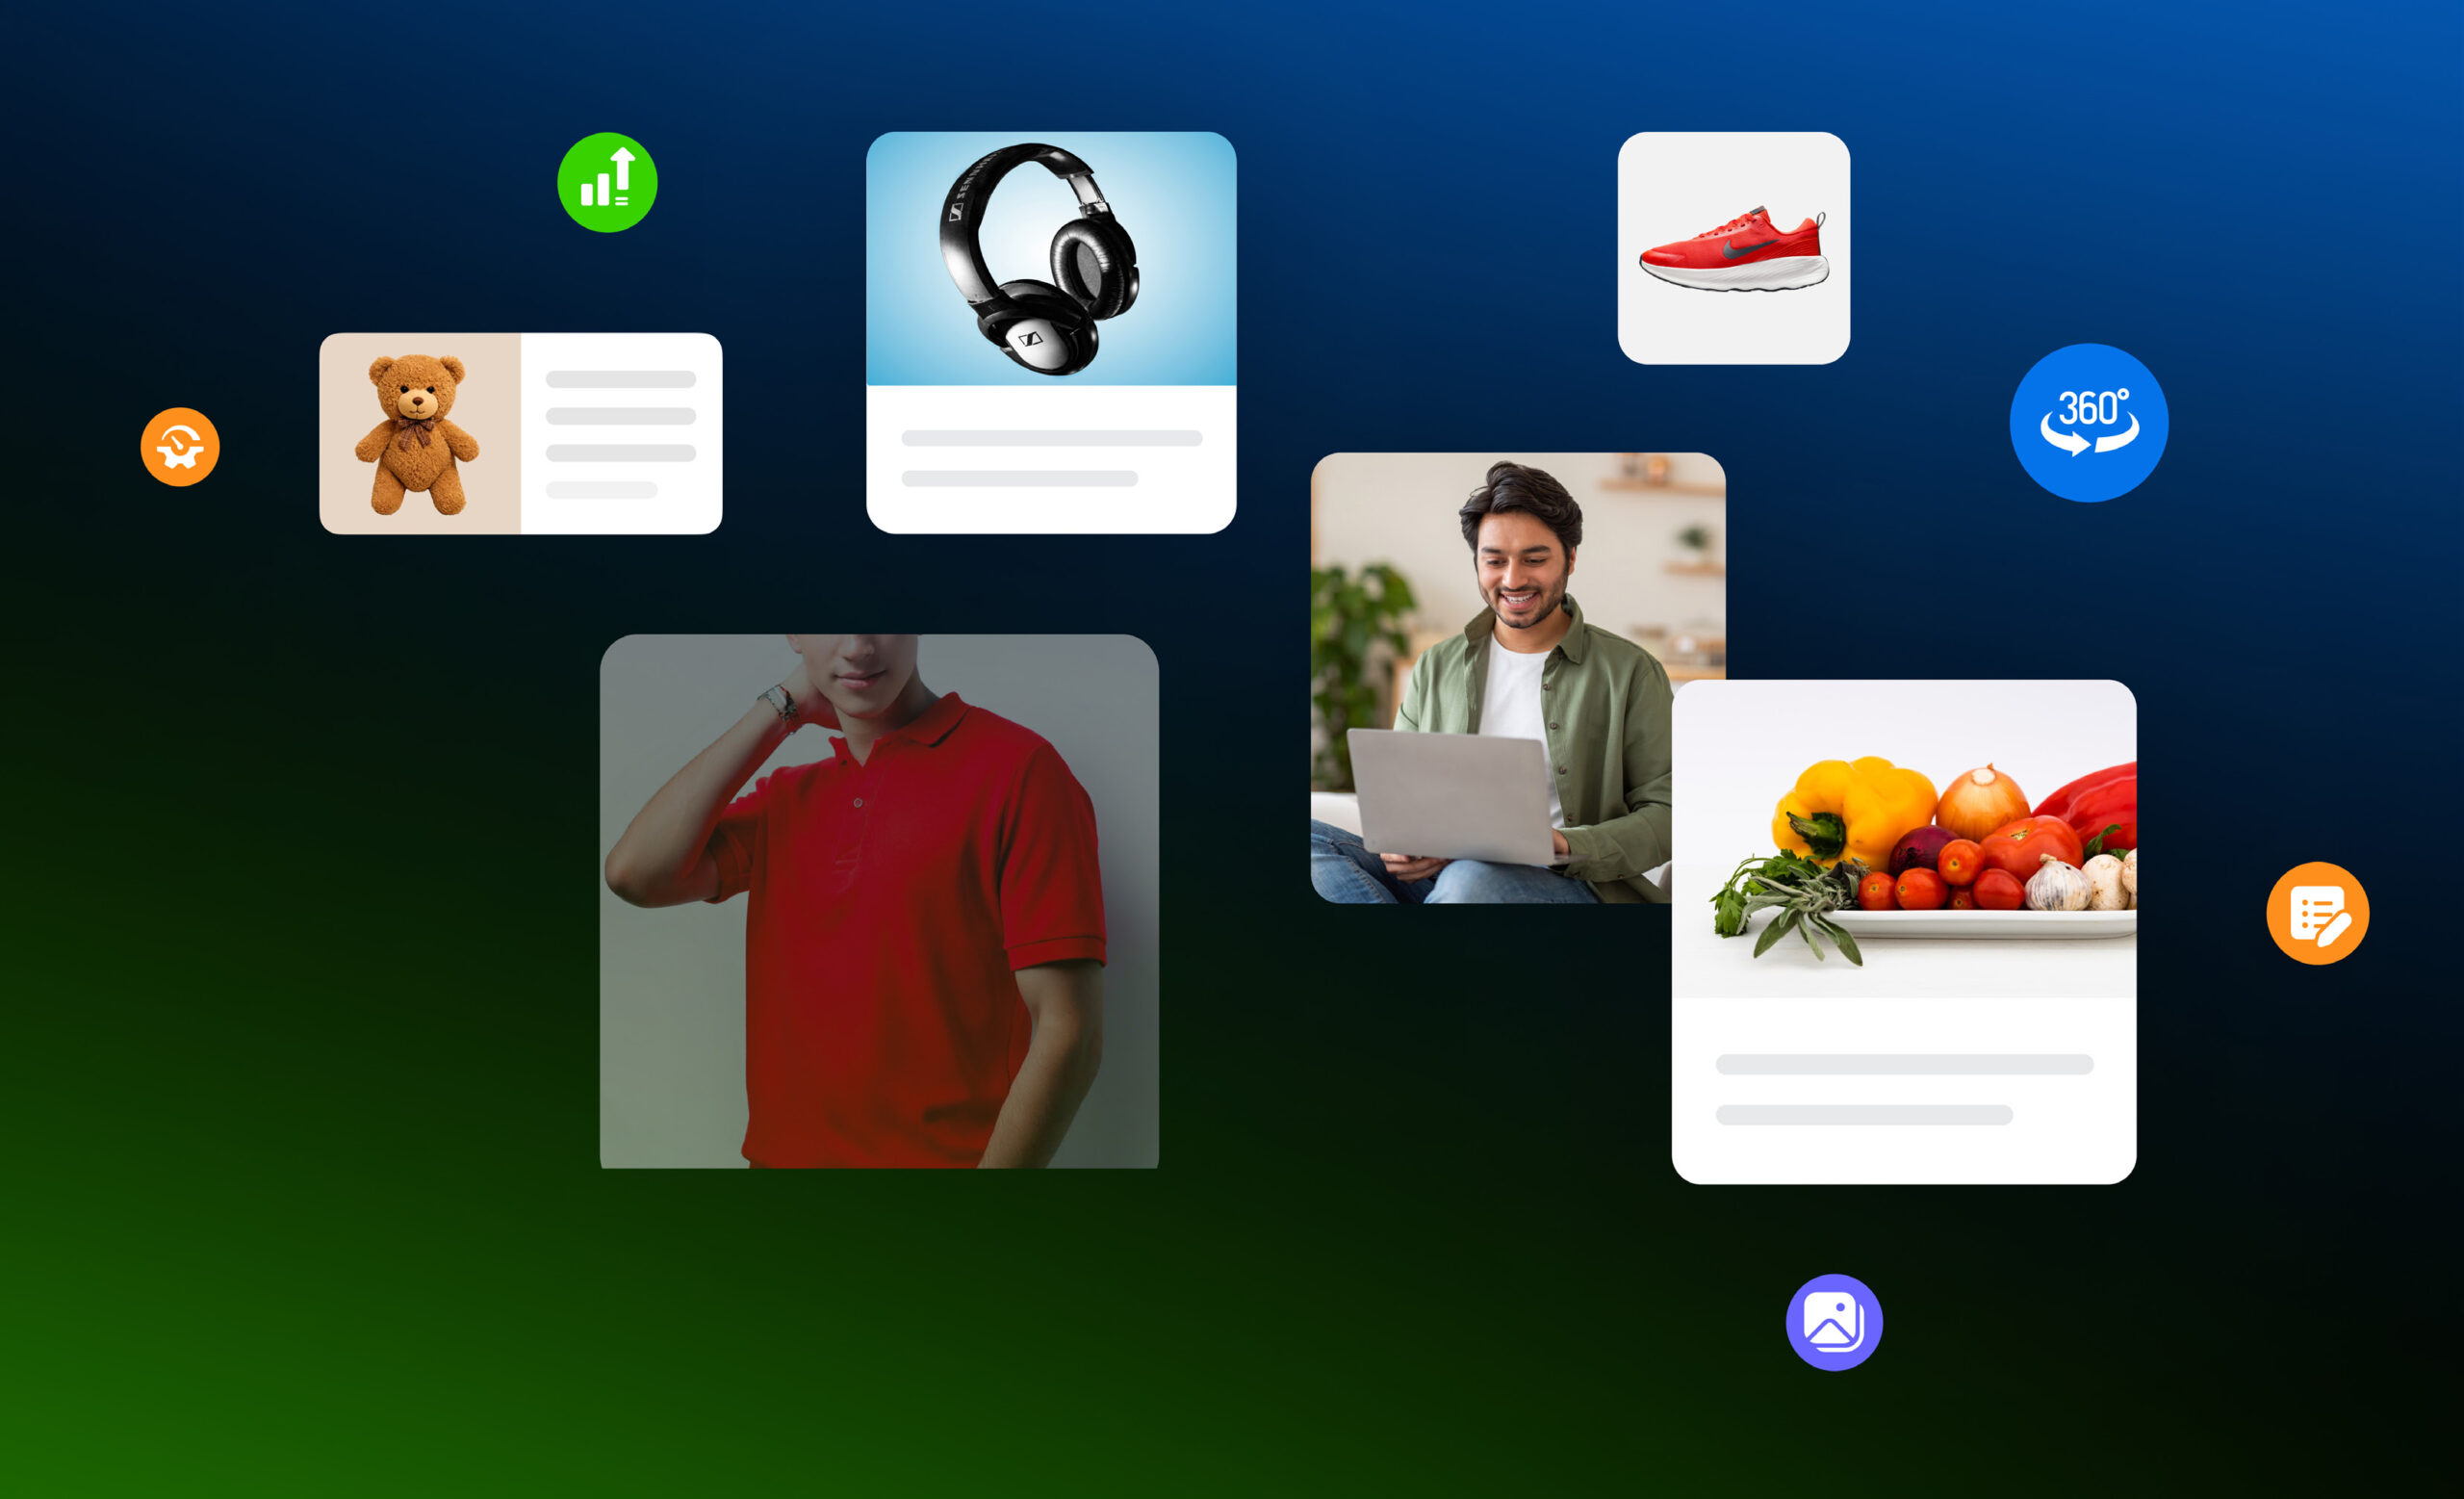Click the Sennheiser logo on headphones
Image resolution: width=2464 pixels, height=1499 pixels.
click(1029, 340)
